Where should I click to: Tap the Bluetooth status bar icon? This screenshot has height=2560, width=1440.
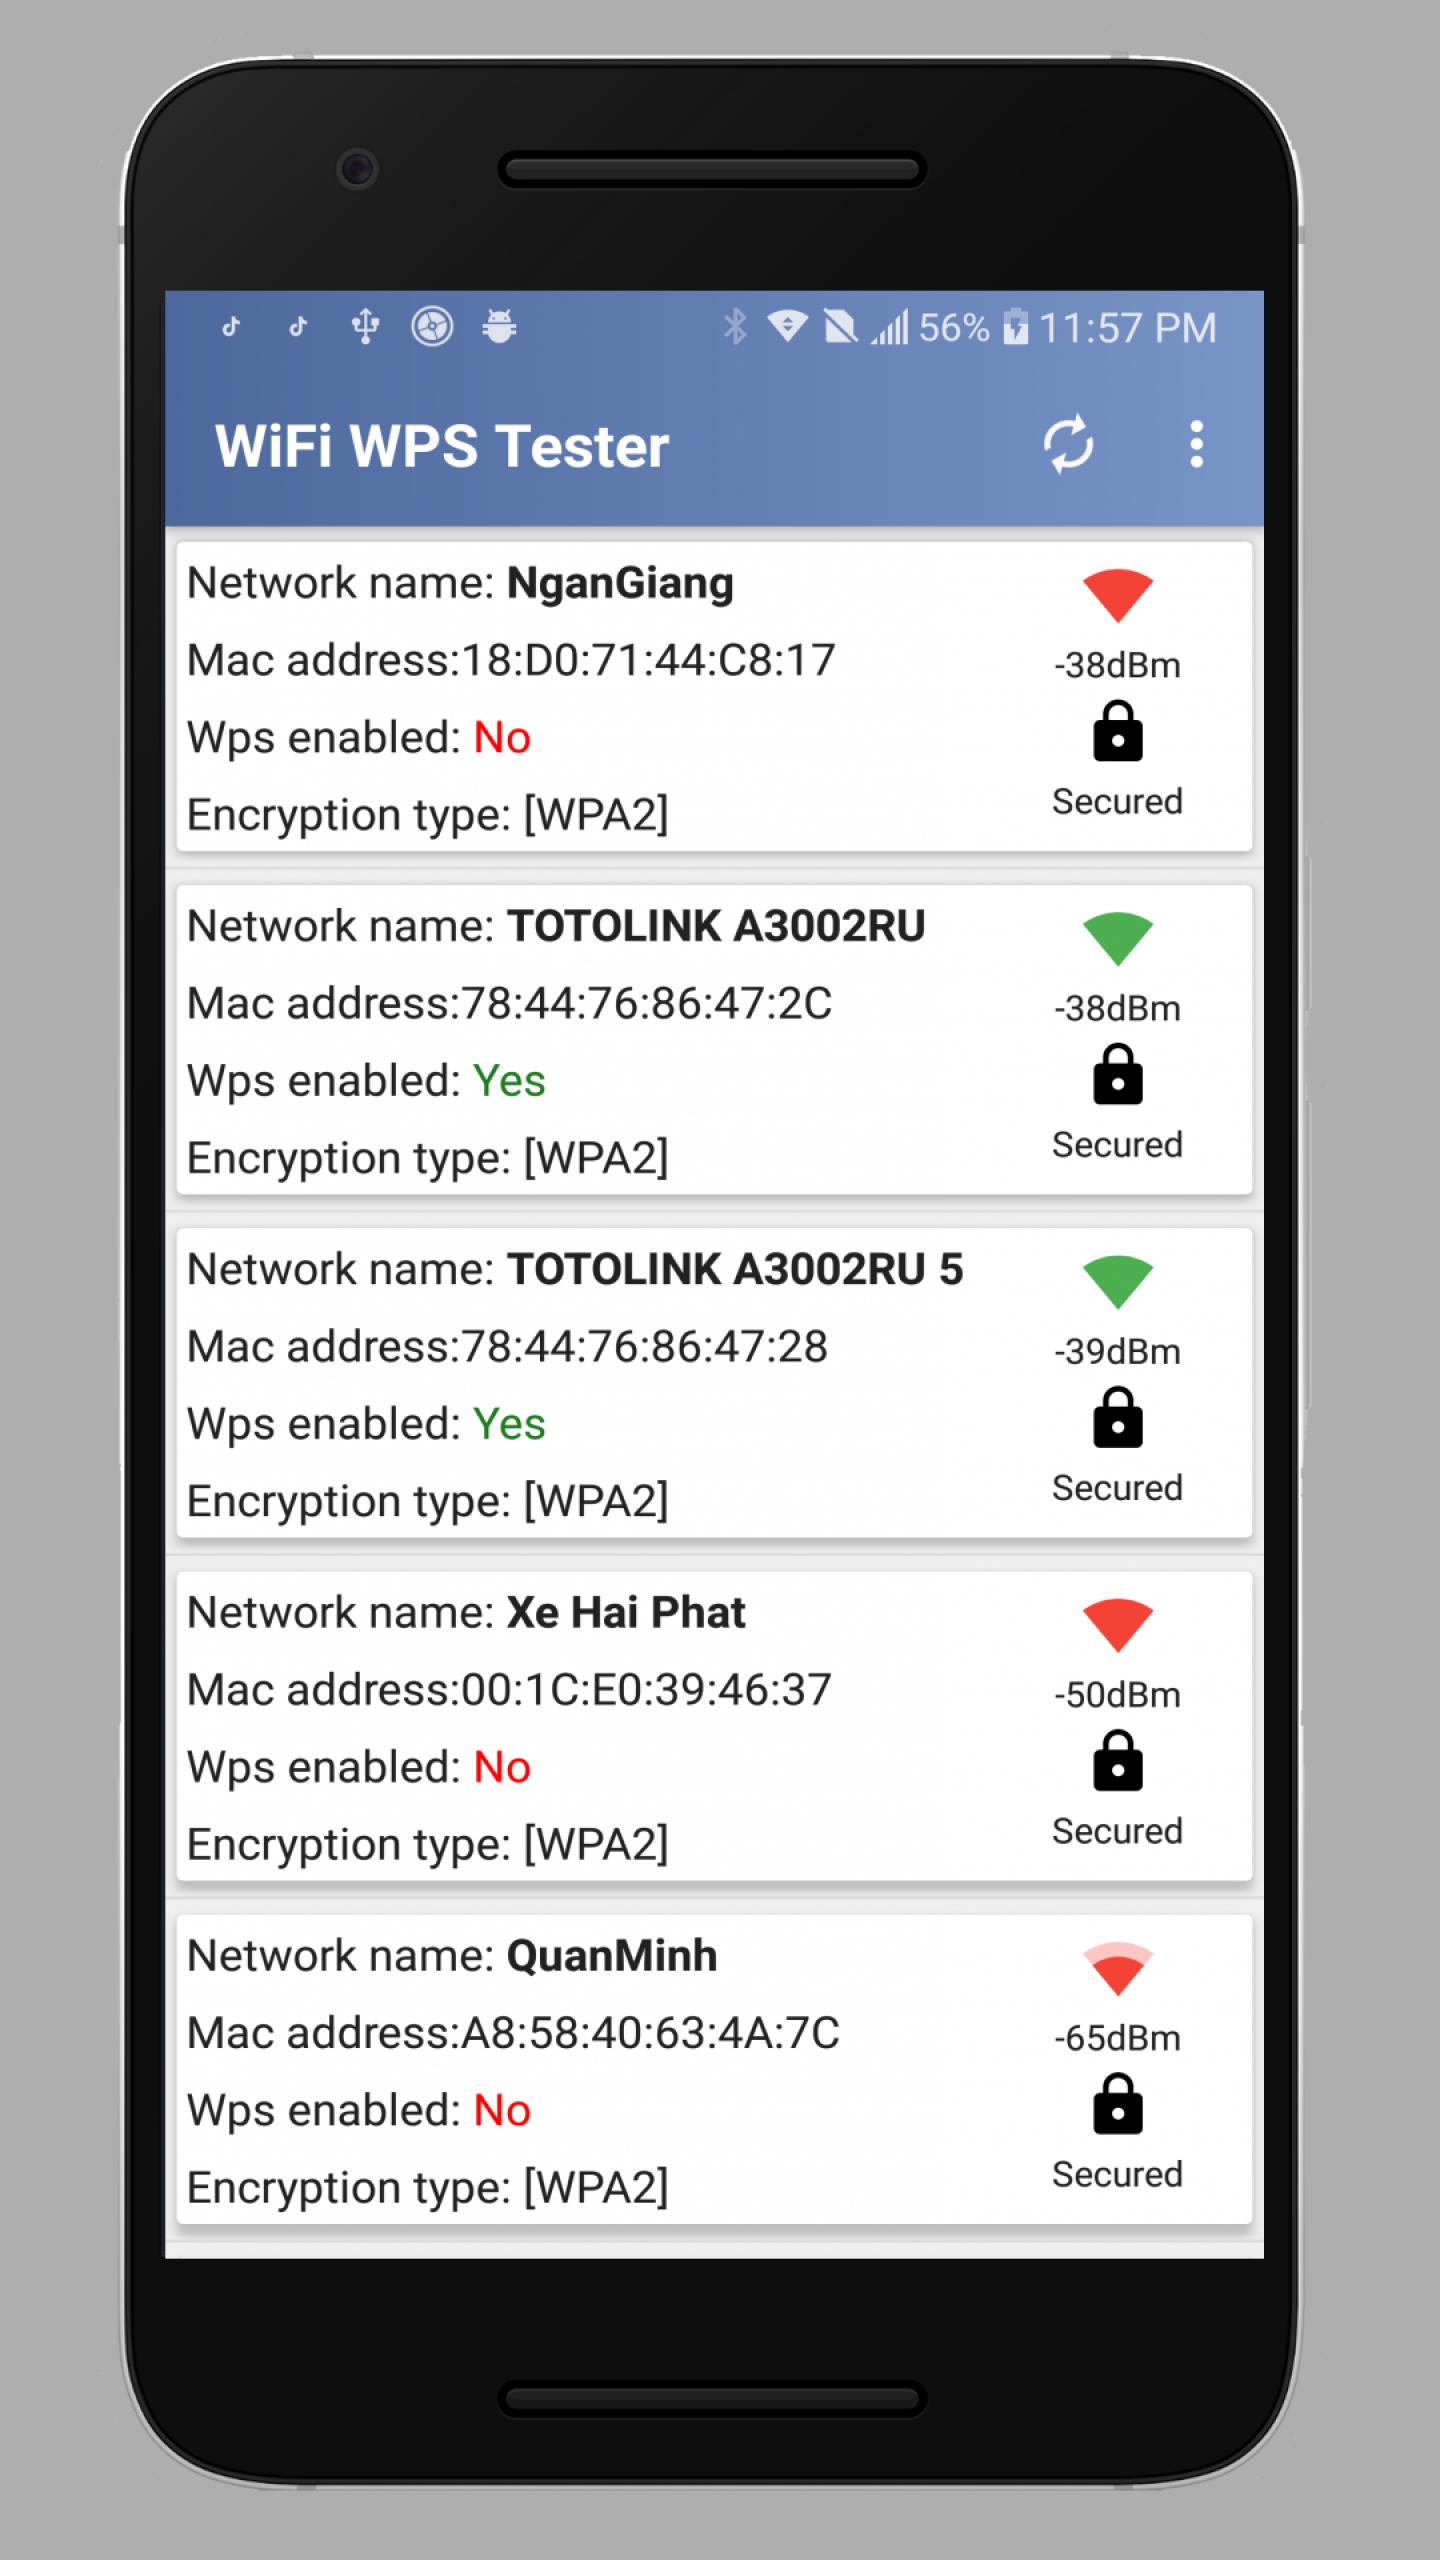pyautogui.click(x=735, y=327)
